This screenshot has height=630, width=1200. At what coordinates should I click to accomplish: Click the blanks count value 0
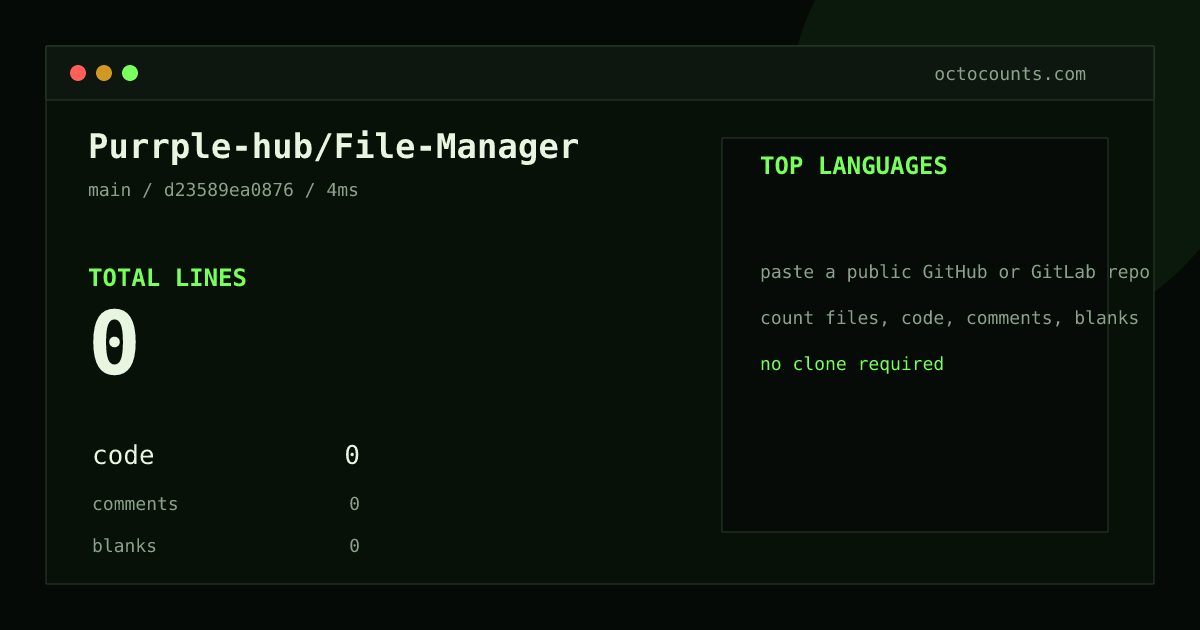click(354, 546)
